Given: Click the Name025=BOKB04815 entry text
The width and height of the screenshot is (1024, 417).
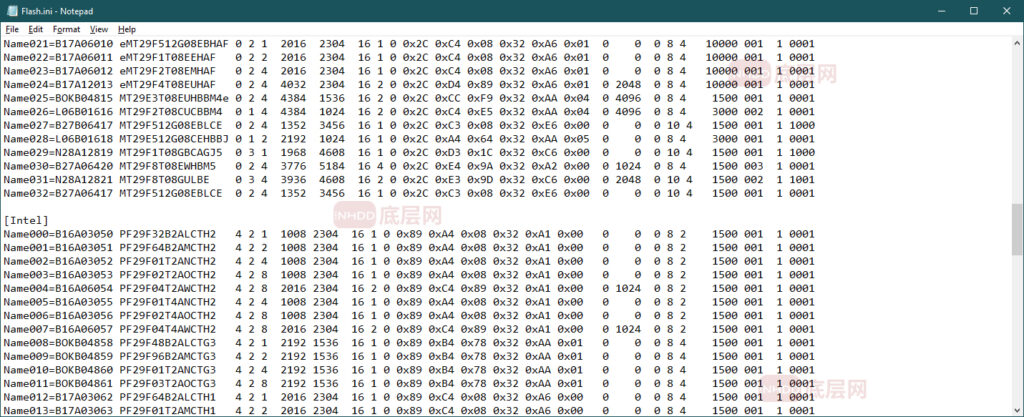Looking at the screenshot, I should point(56,98).
